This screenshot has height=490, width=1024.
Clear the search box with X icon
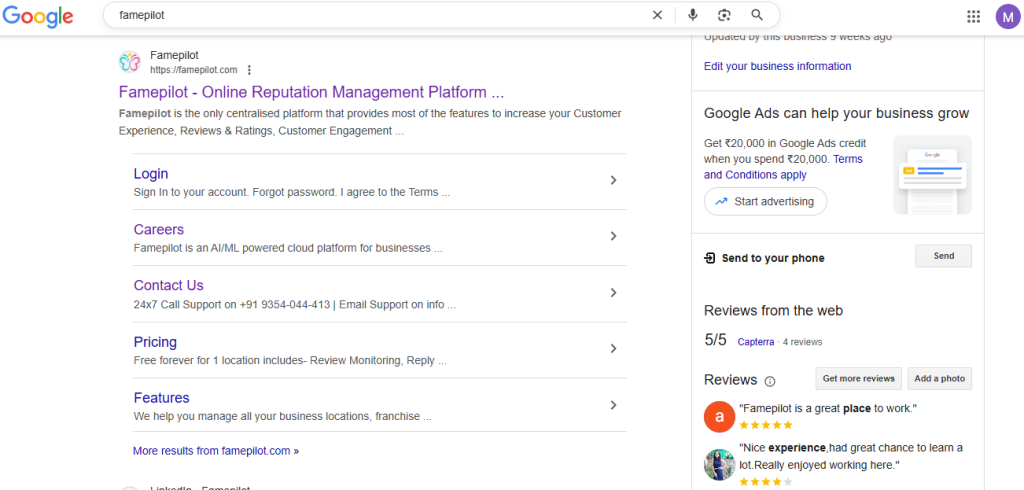click(658, 15)
